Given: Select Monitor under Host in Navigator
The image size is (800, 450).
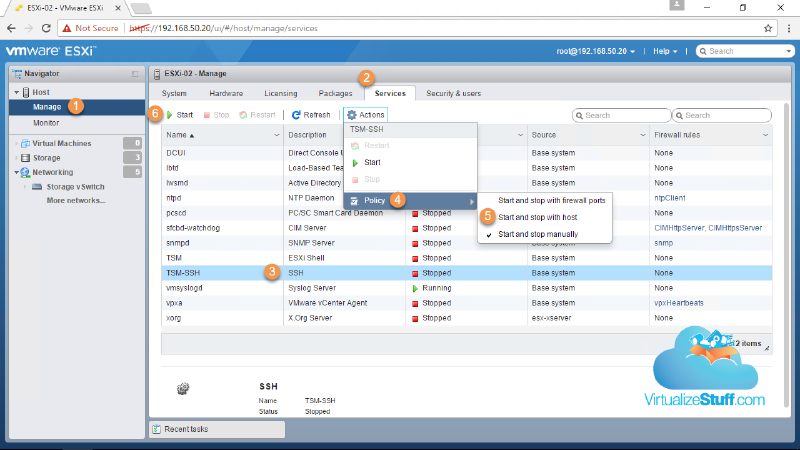Looking at the screenshot, I should click(77, 123).
